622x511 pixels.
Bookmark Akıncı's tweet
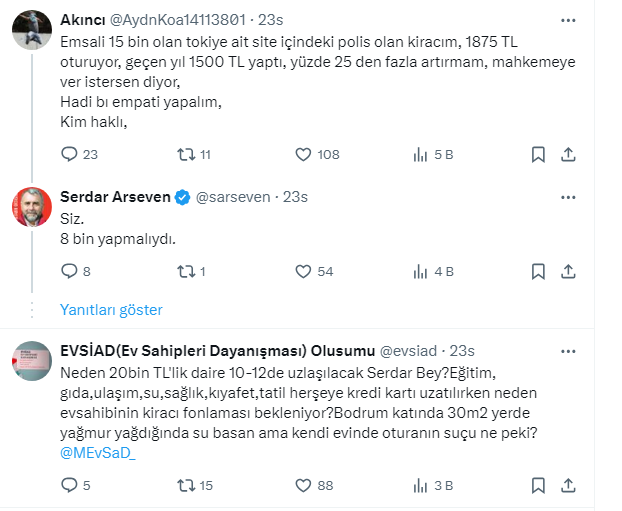pos(538,155)
